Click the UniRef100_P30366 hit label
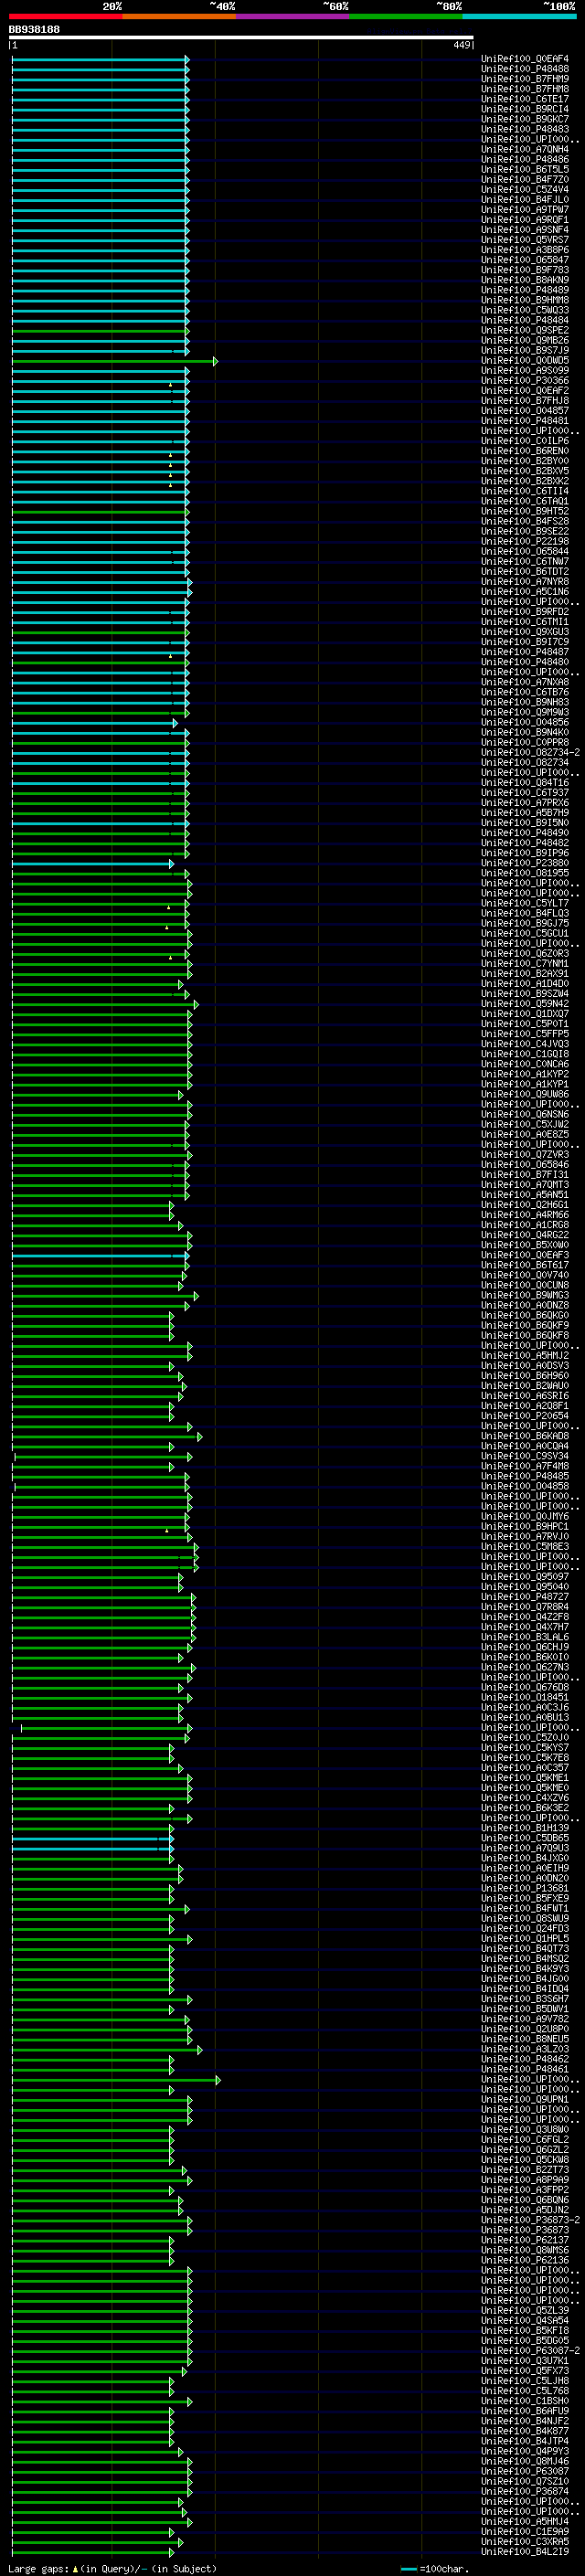 tap(525, 380)
